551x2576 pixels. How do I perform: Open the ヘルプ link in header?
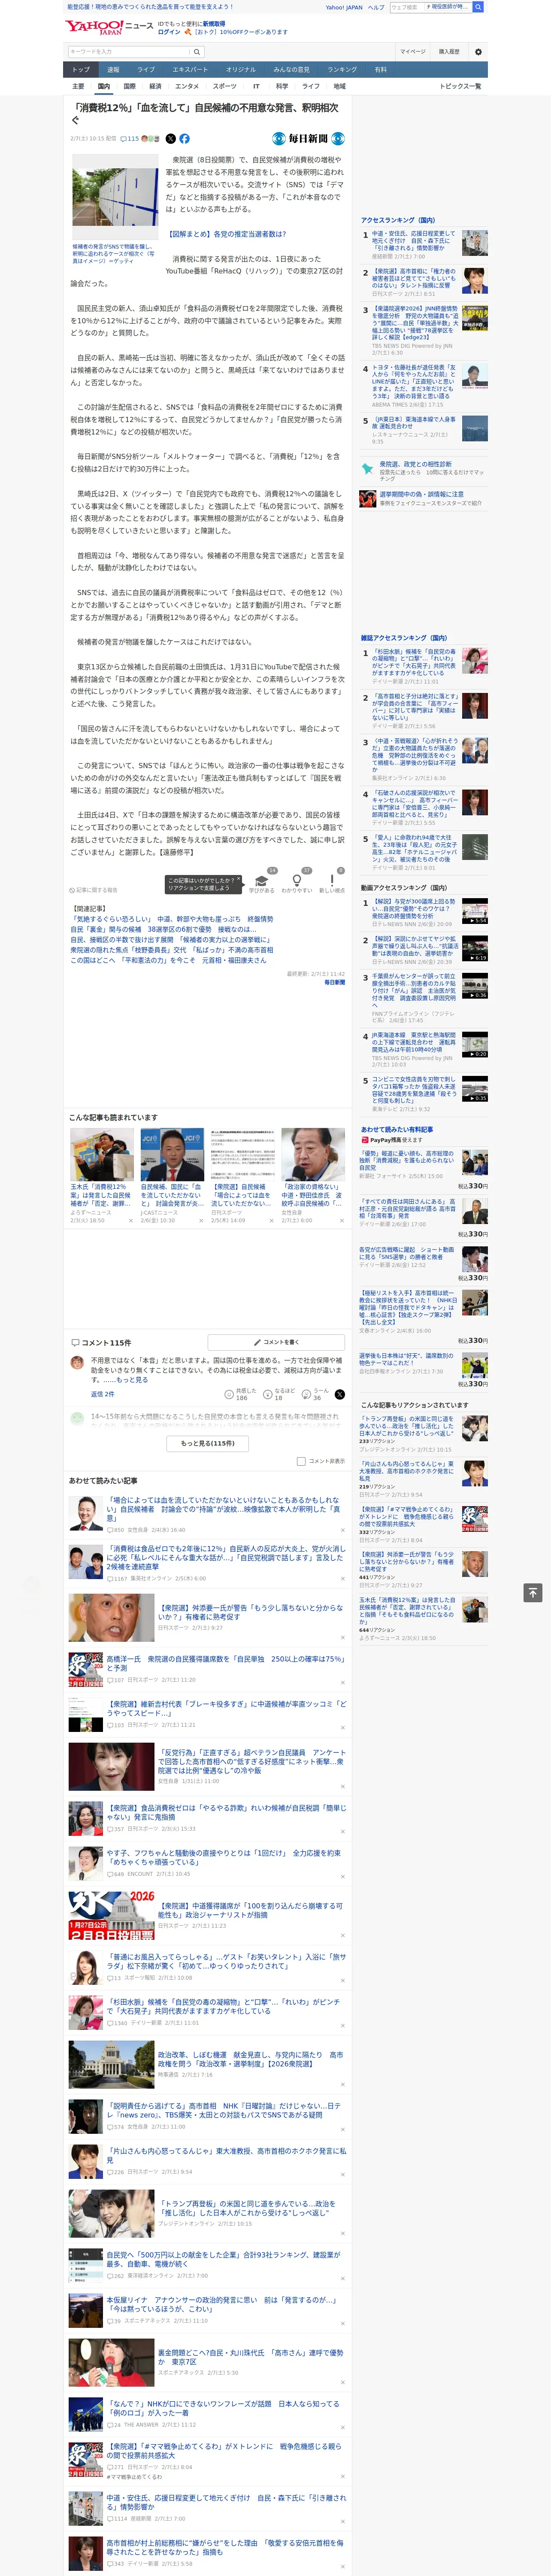376,7
